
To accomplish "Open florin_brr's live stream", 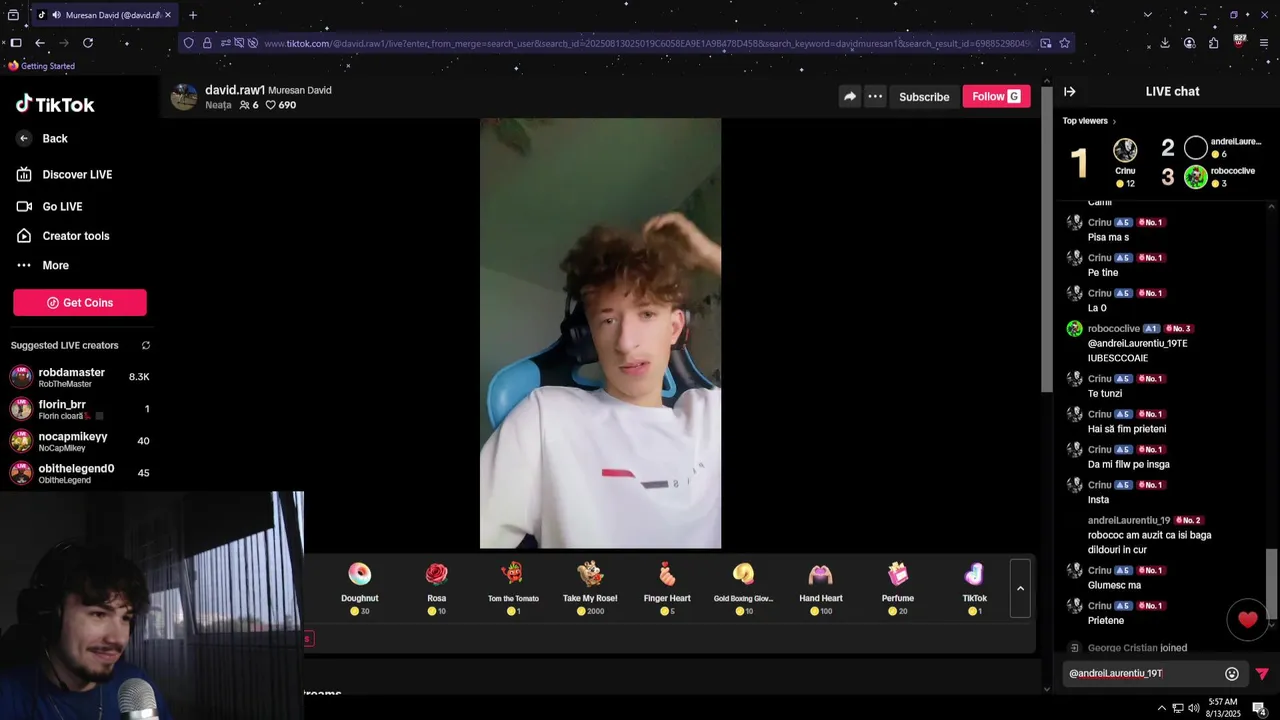I will pos(80,409).
